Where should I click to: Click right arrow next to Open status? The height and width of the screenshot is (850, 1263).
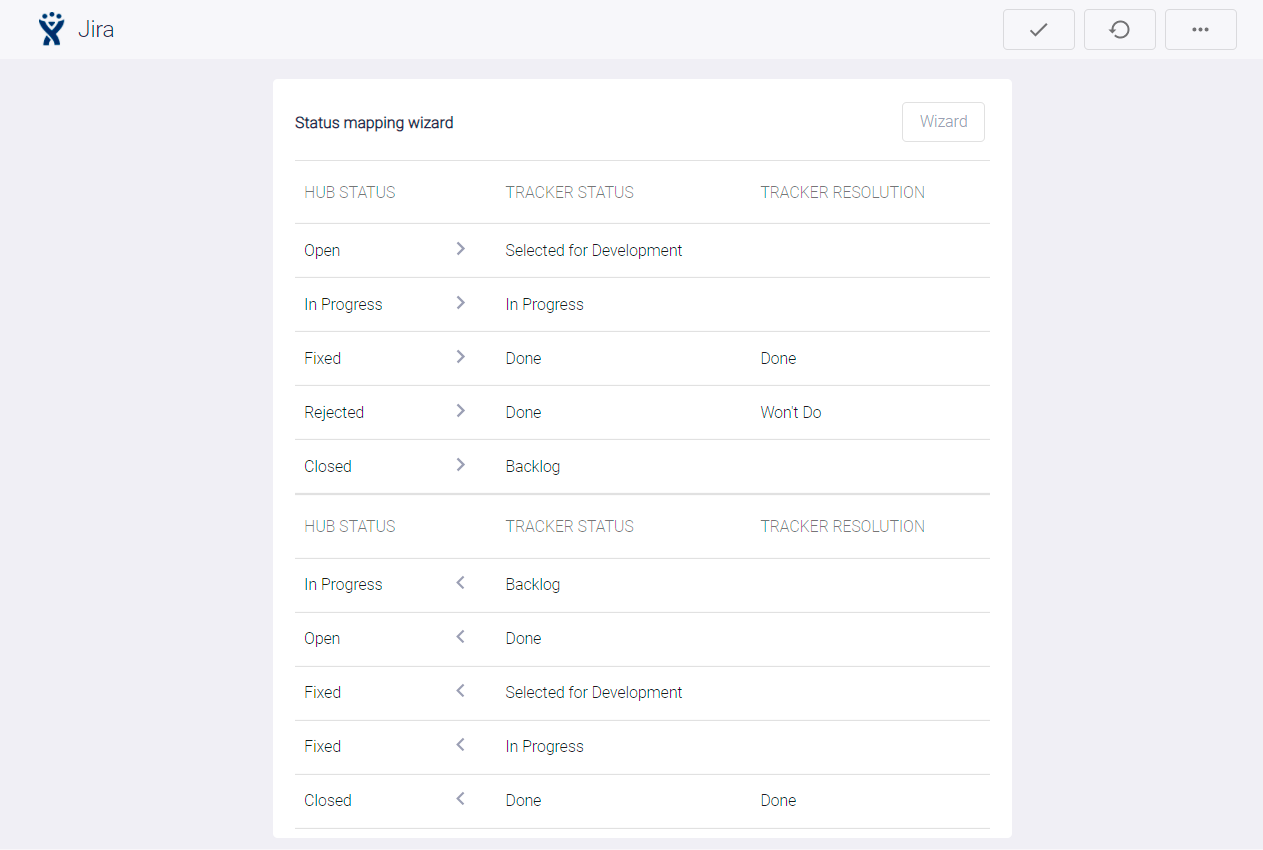pyautogui.click(x=460, y=249)
